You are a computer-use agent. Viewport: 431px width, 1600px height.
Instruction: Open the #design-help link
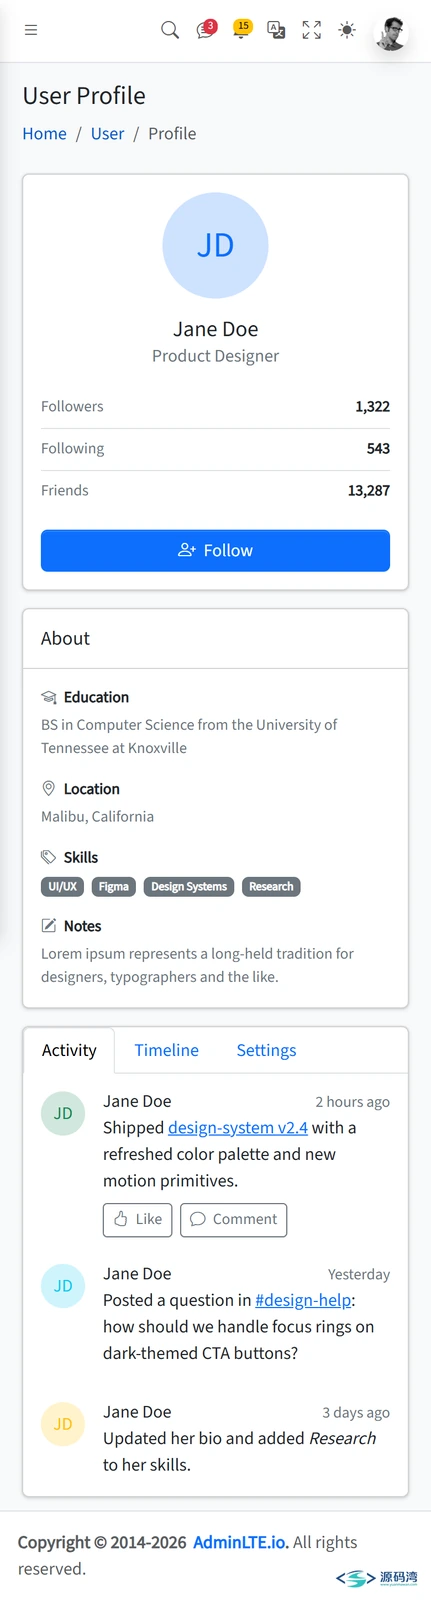click(x=303, y=1301)
